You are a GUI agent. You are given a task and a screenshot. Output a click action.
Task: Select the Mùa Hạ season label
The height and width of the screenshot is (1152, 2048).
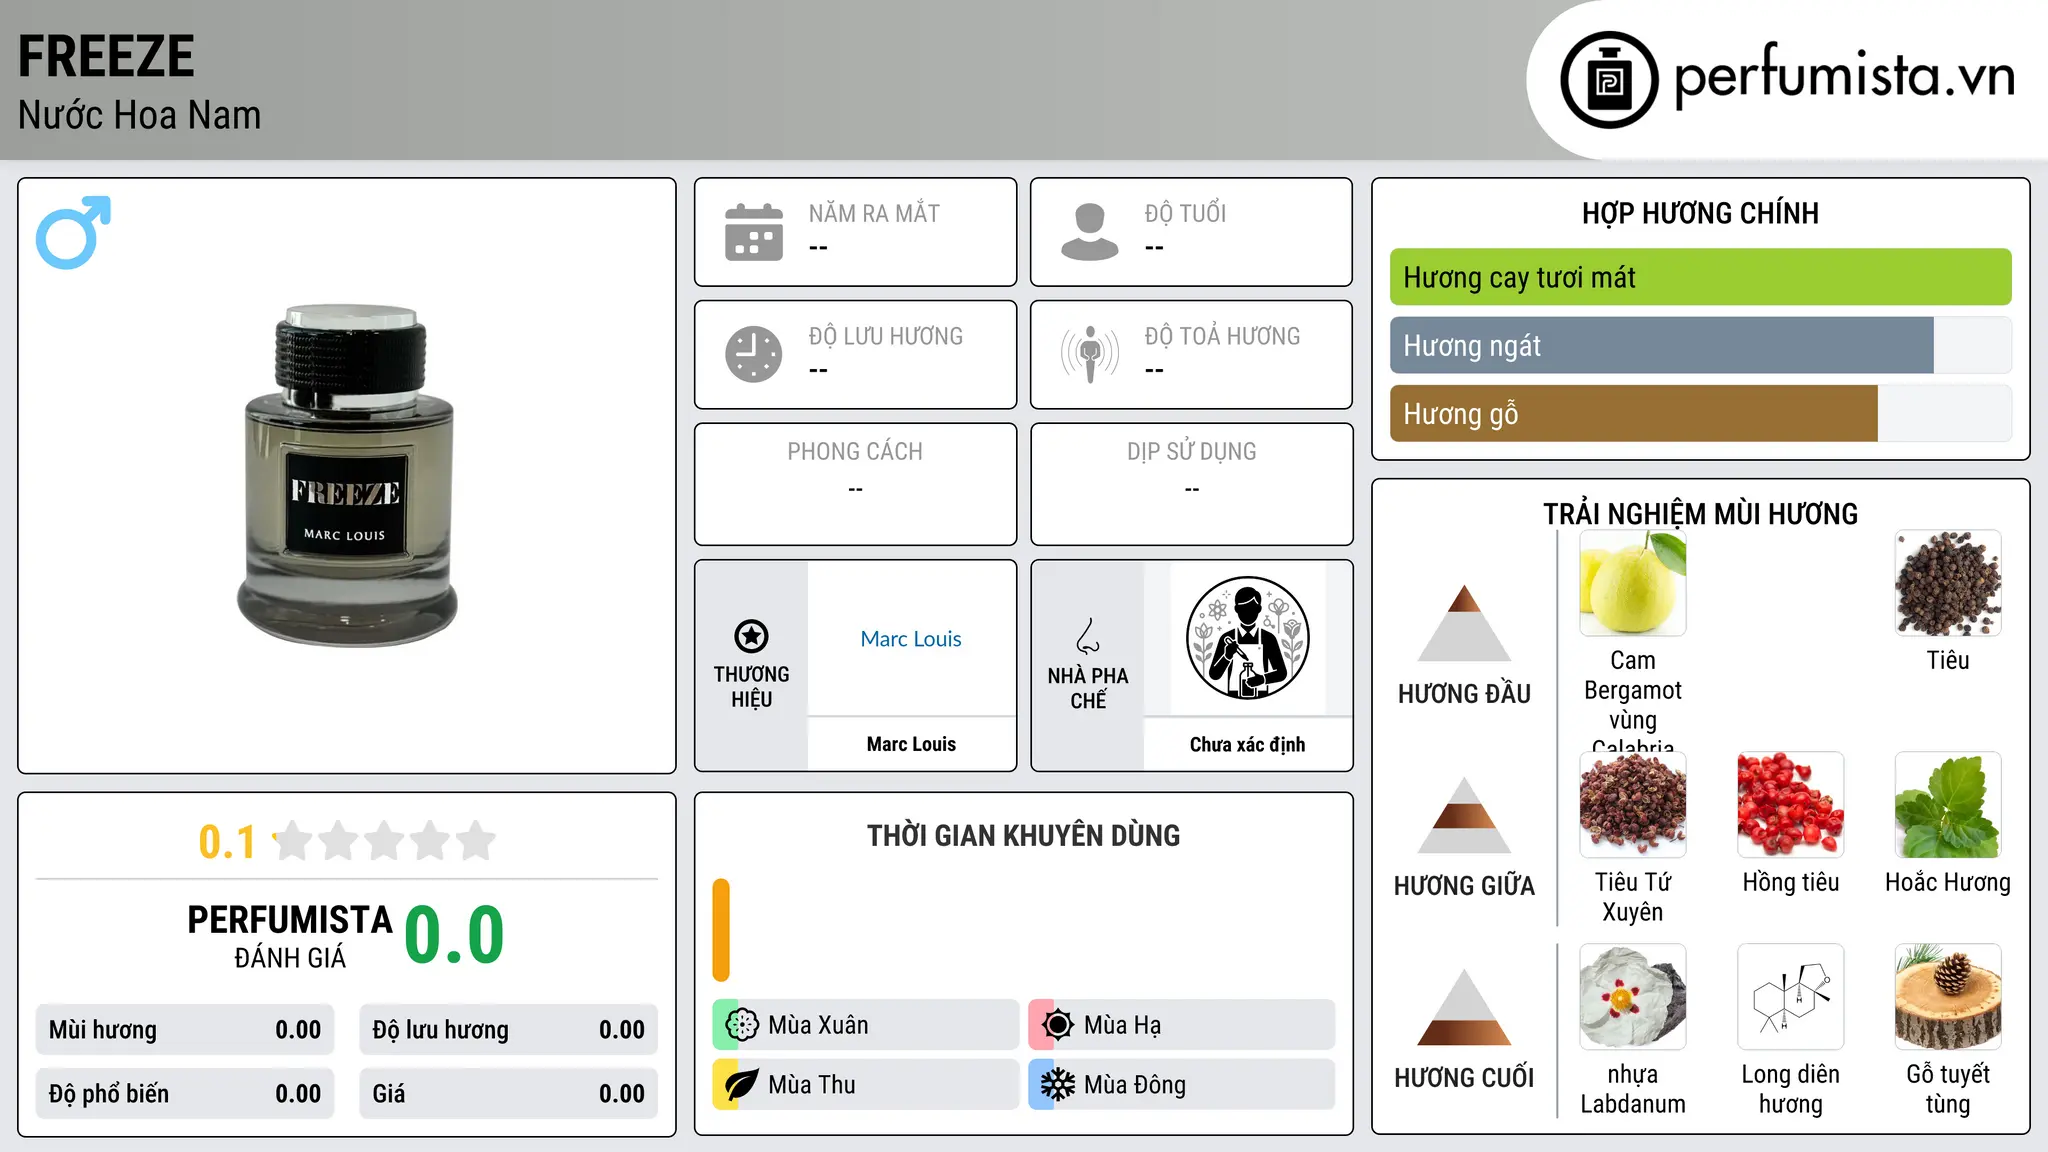1122,1025
